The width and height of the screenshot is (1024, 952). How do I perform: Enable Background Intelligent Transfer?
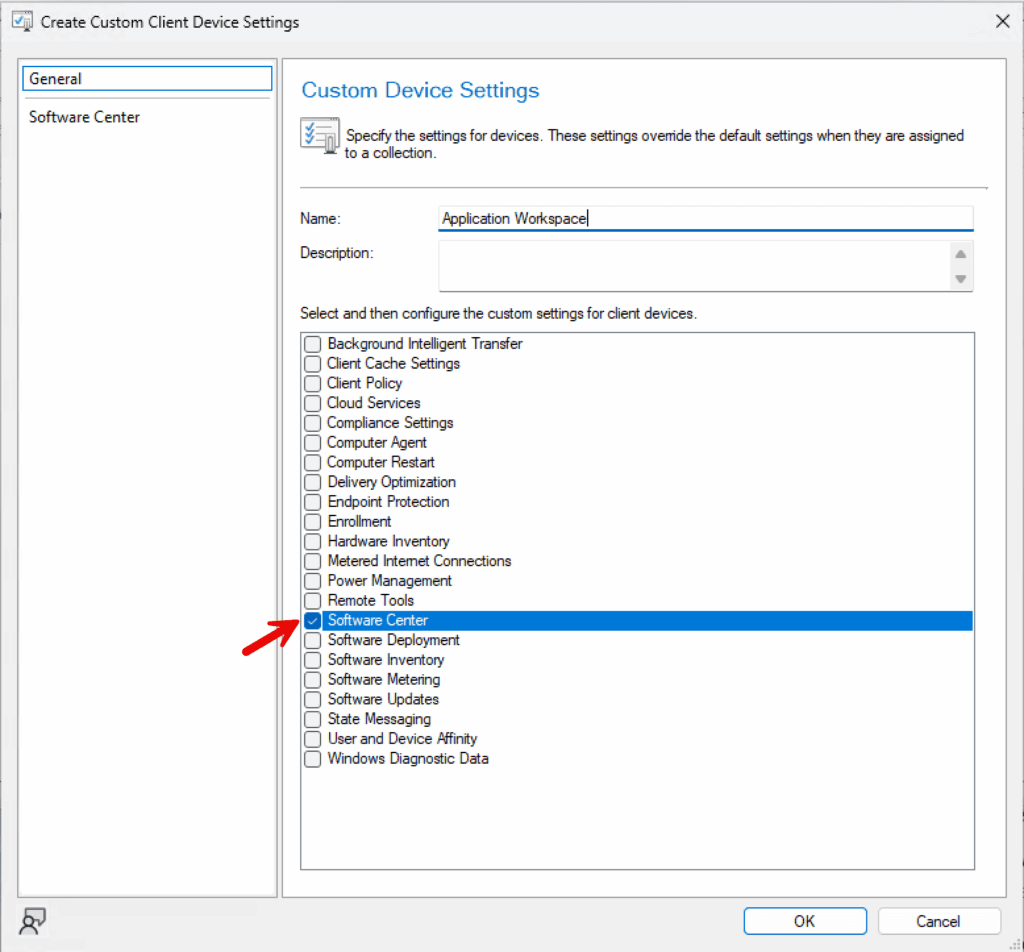313,343
